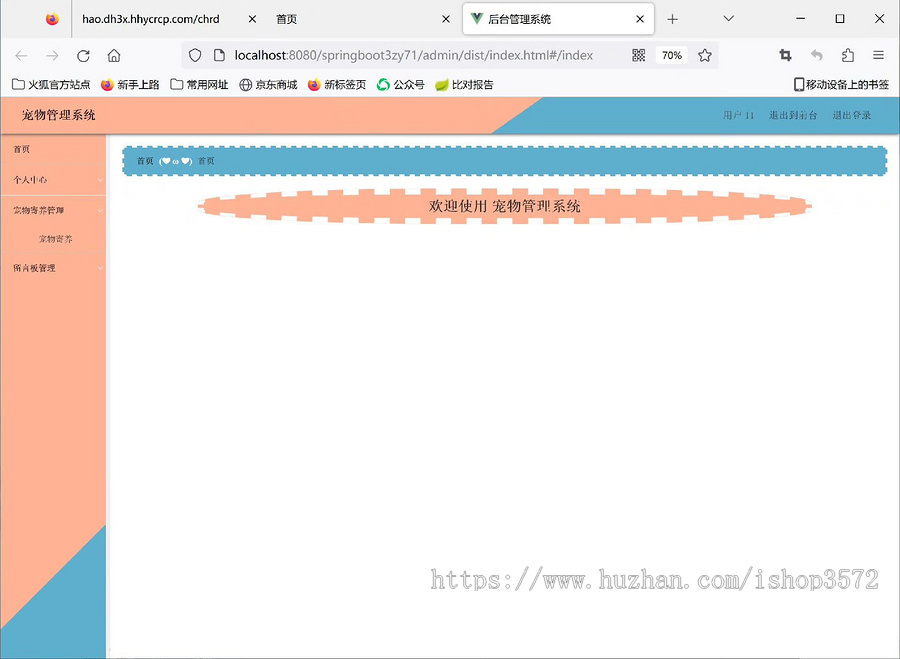Open the 公众号 bookmark
Image resolution: width=900 pixels, height=659 pixels.
401,85
